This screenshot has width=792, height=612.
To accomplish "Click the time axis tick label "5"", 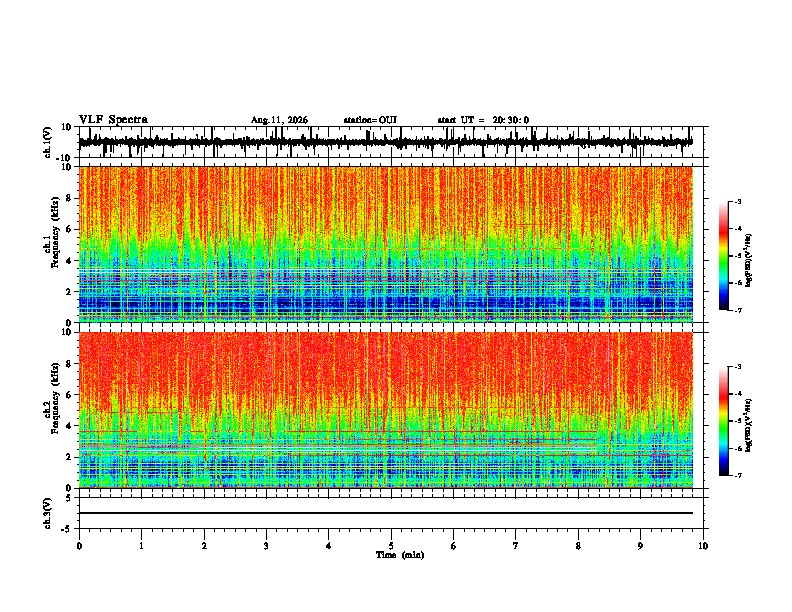I will coord(391,546).
